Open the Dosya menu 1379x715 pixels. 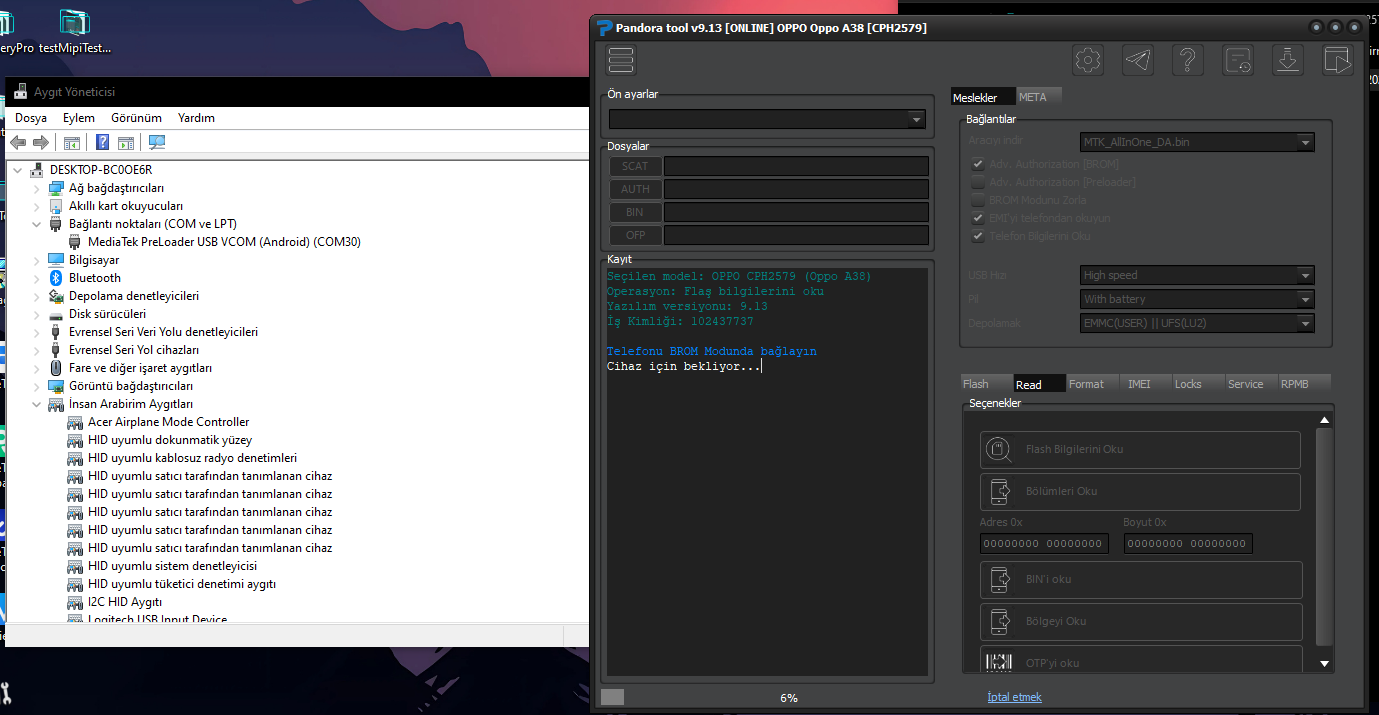[31, 118]
